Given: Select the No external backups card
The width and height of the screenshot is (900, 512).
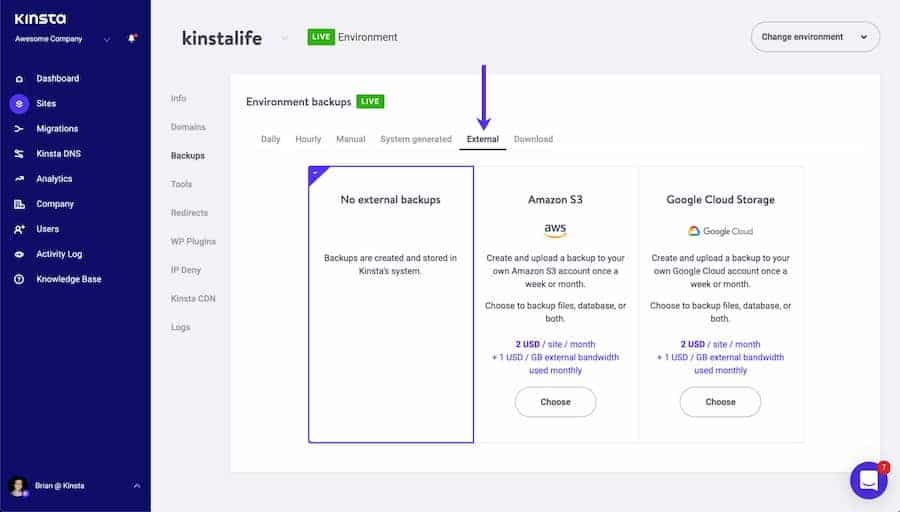Looking at the screenshot, I should tap(391, 304).
